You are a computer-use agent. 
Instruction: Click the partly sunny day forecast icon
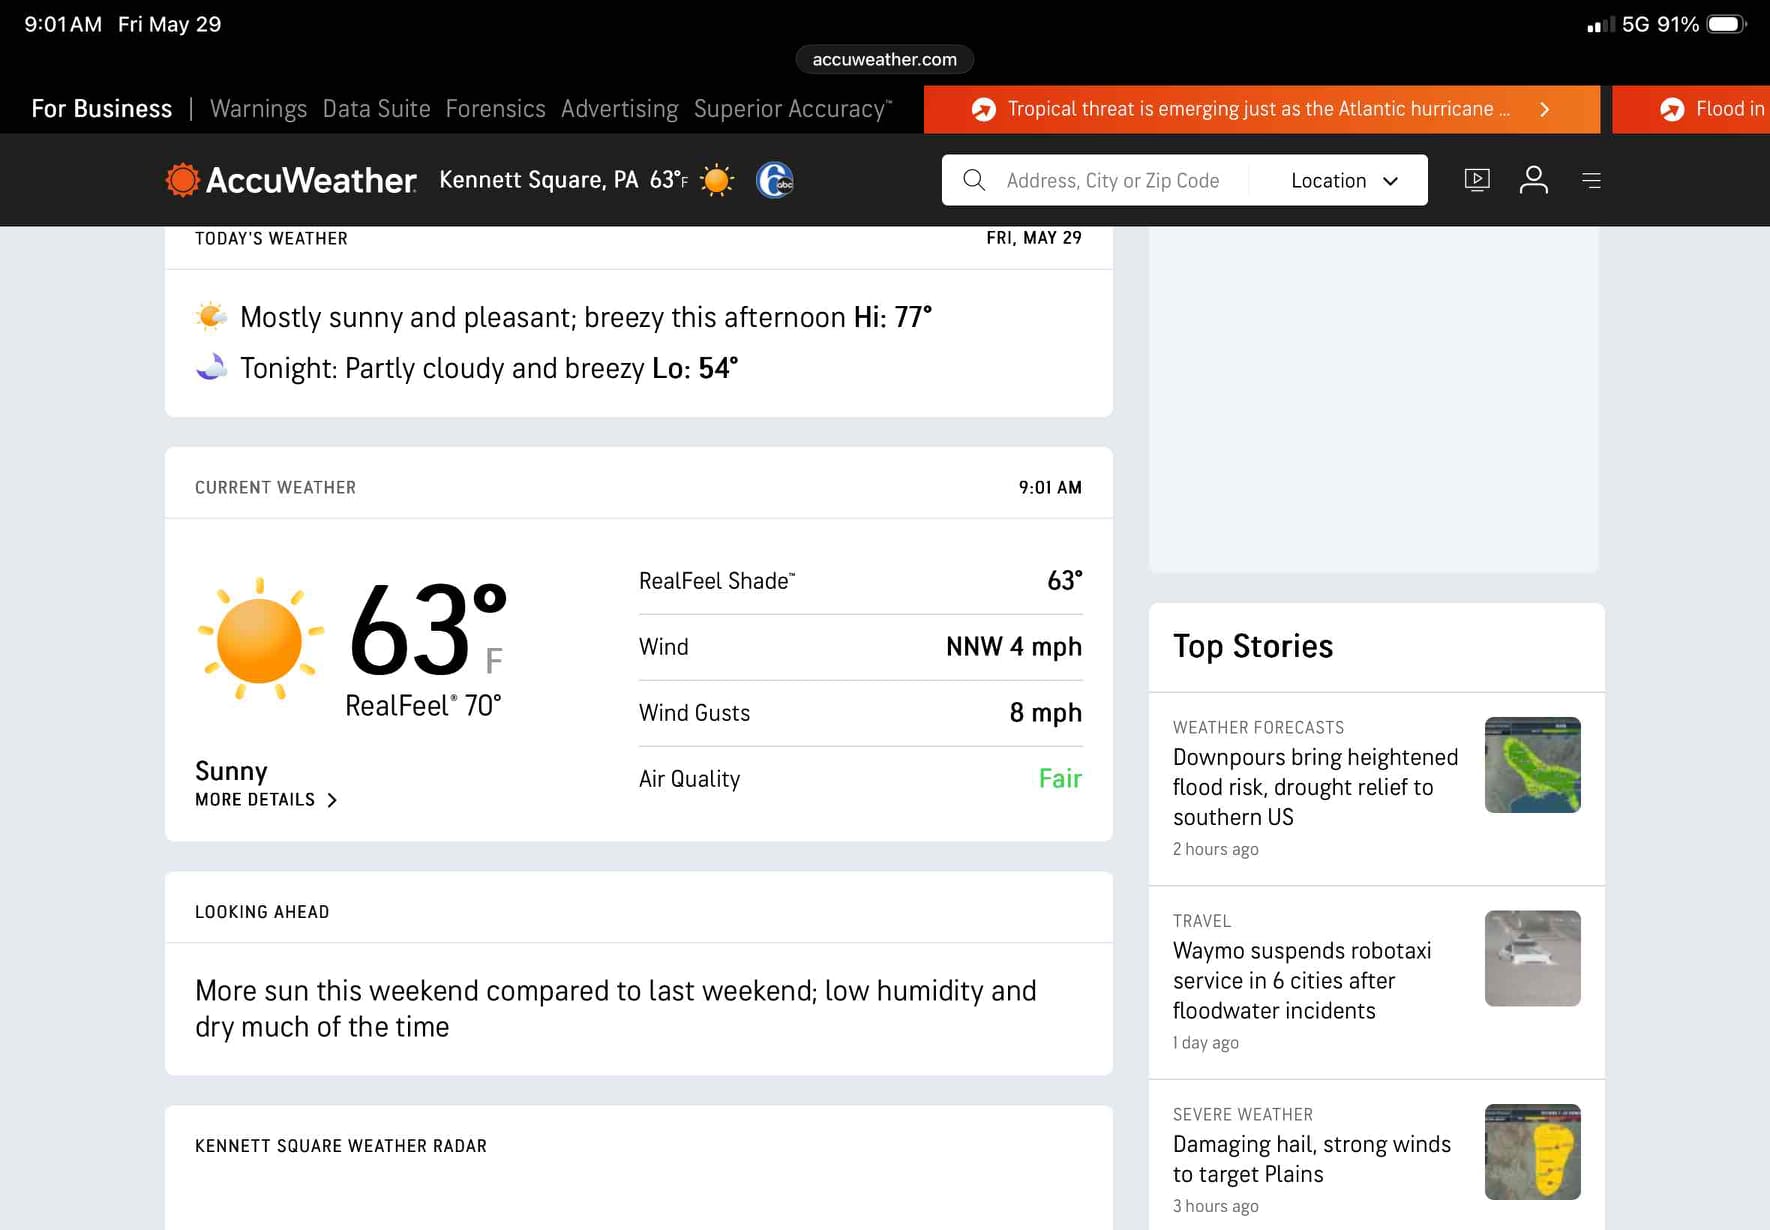[x=211, y=316]
